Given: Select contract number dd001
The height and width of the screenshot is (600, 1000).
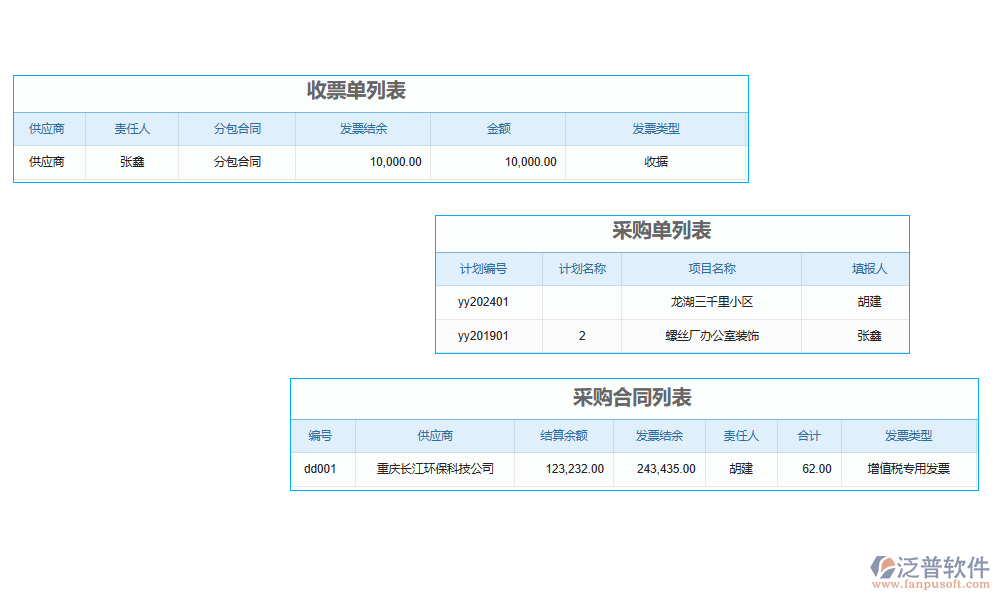Looking at the screenshot, I should tap(322, 468).
